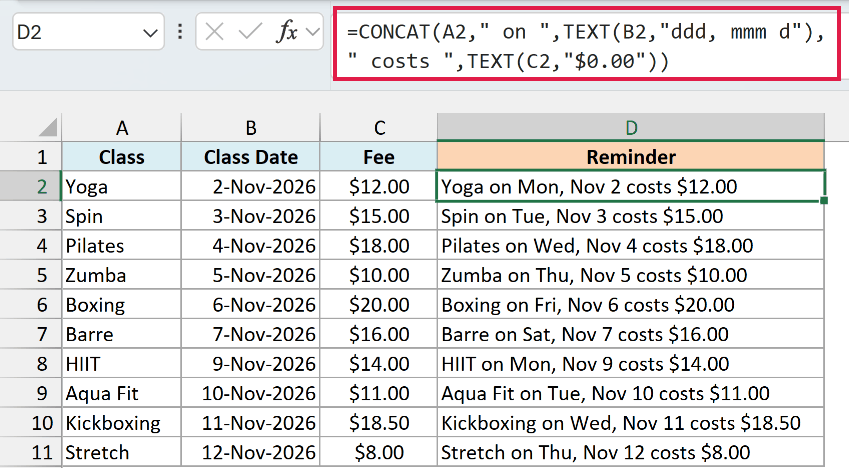Click the 'Boxing on Fri, Nov 6' reminder cell
Image resolution: width=849 pixels, height=468 pixels.
(631, 304)
